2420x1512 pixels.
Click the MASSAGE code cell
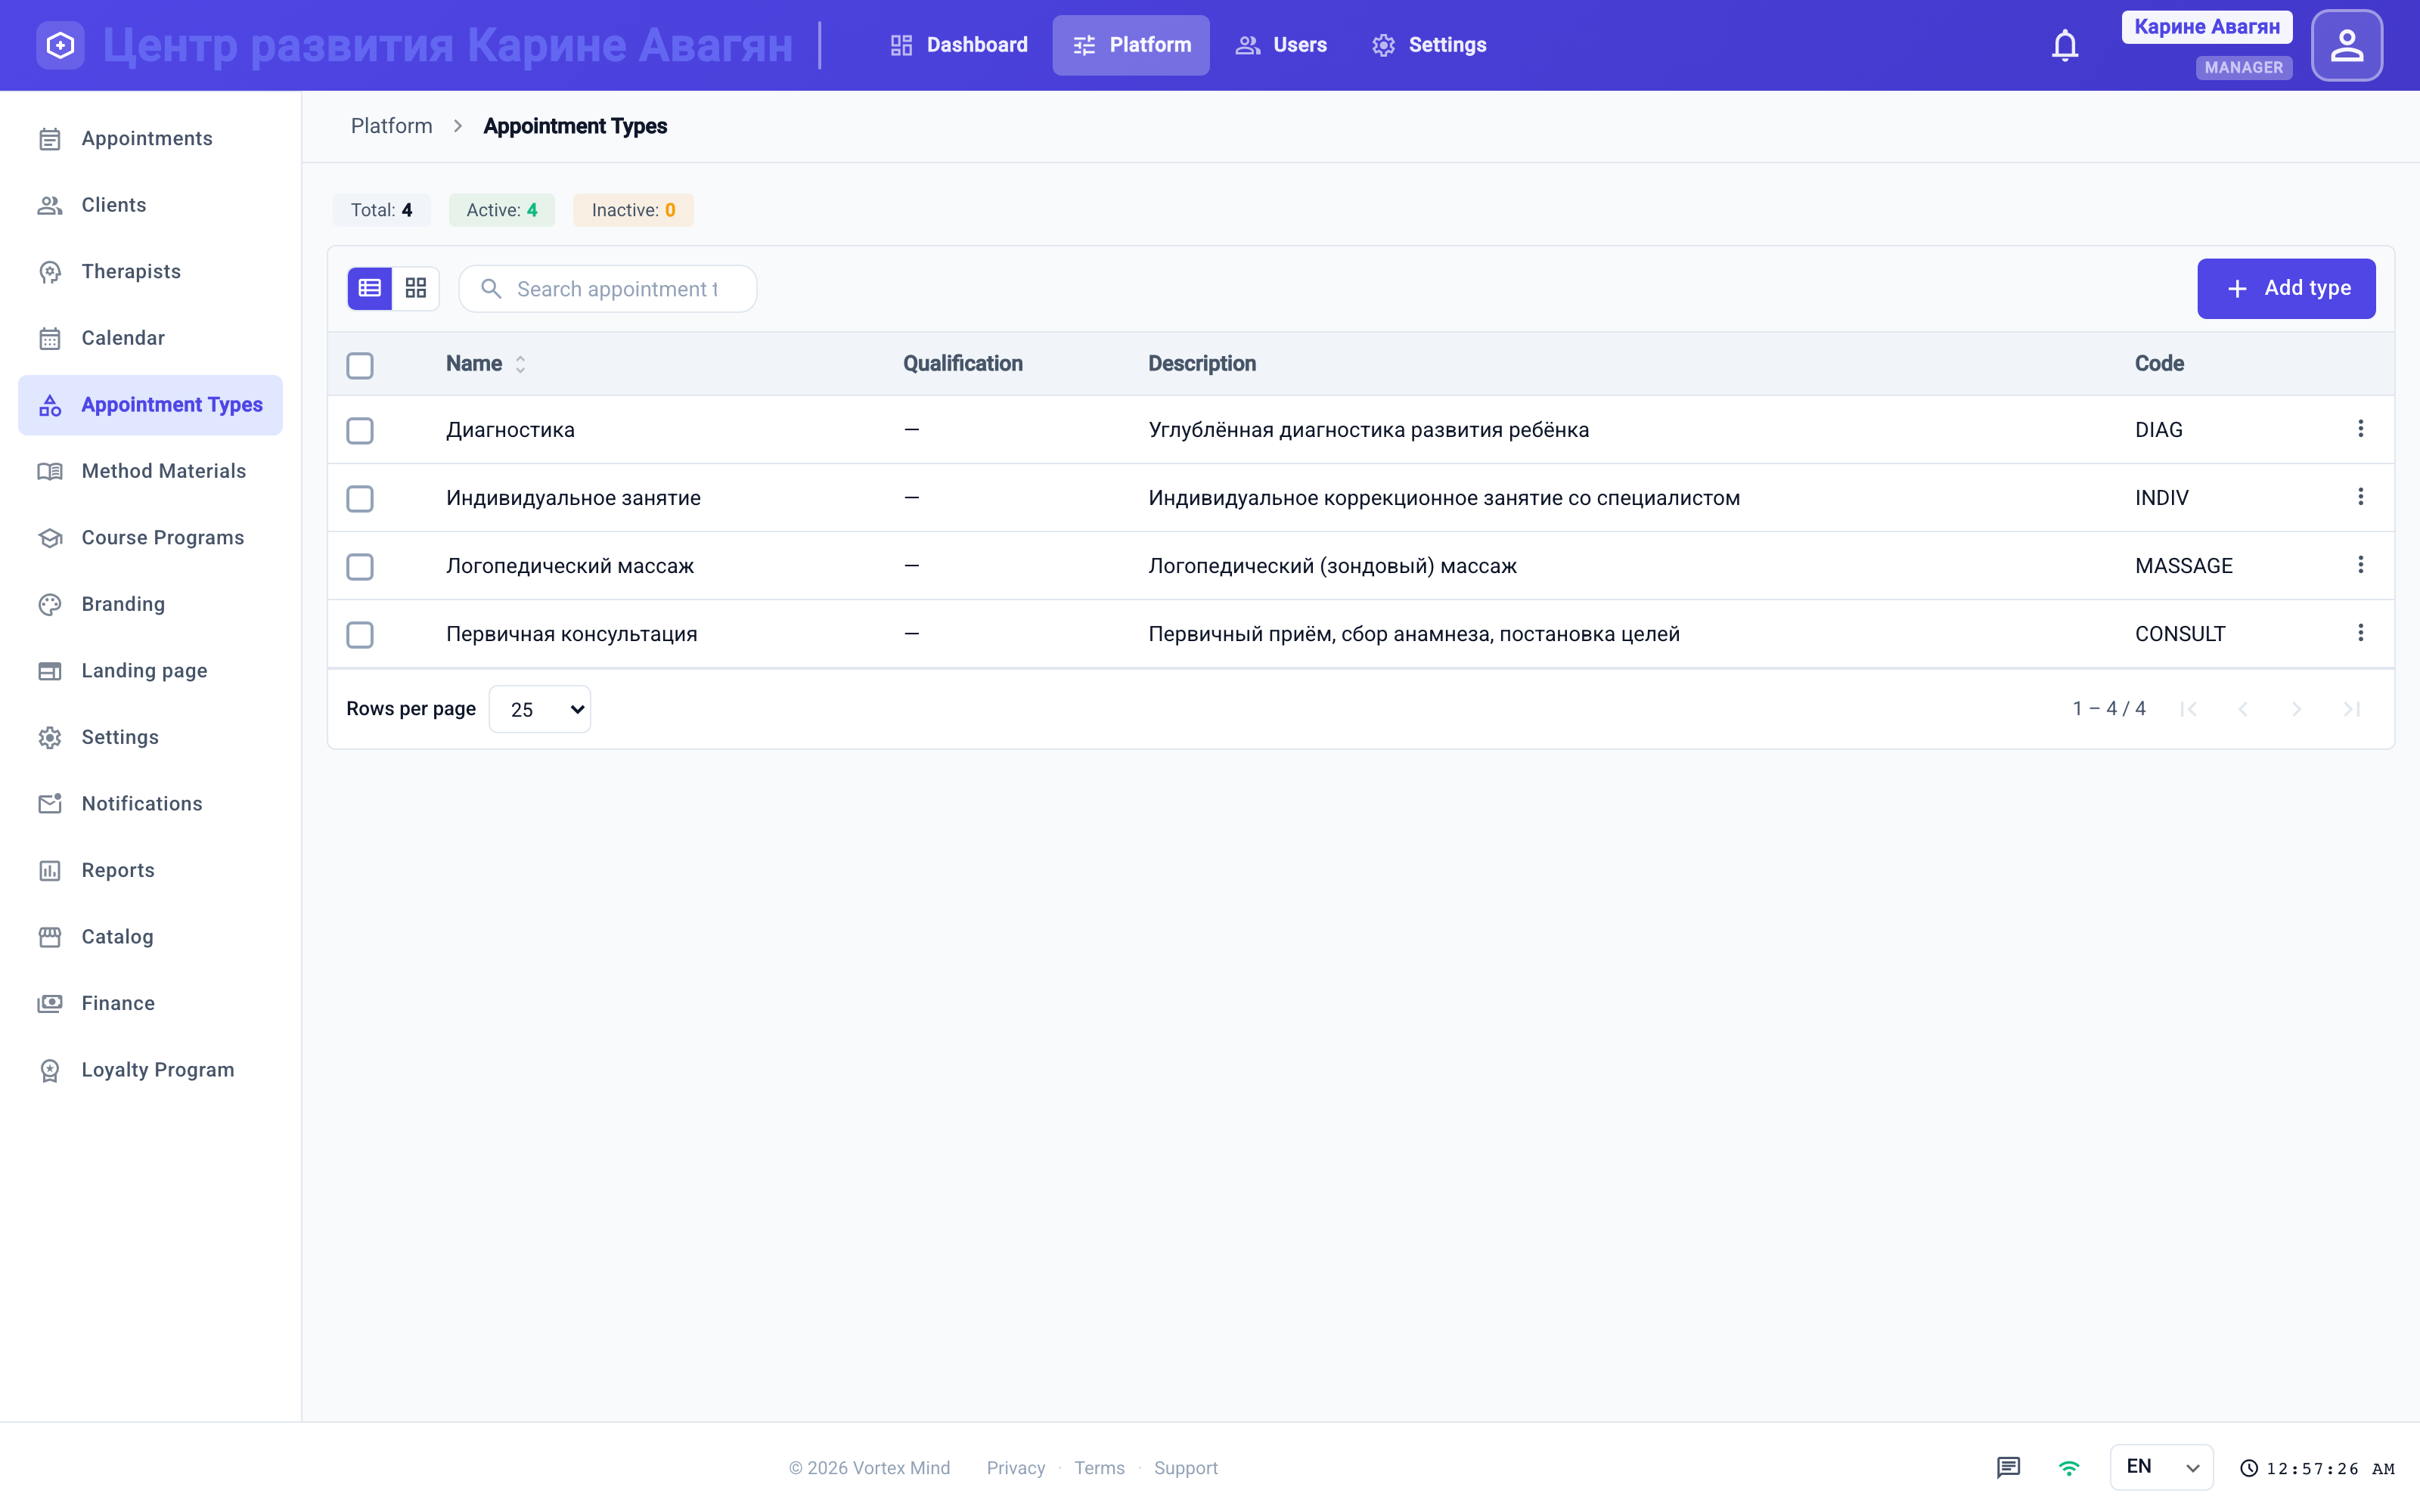(x=2184, y=566)
